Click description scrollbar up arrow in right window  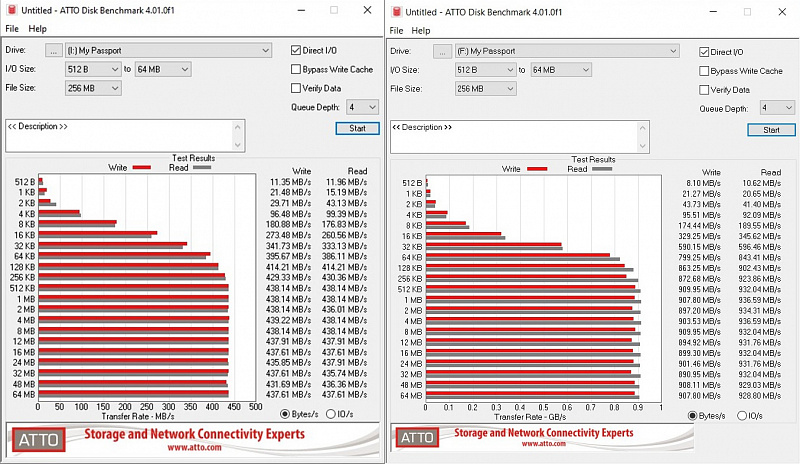coord(643,128)
